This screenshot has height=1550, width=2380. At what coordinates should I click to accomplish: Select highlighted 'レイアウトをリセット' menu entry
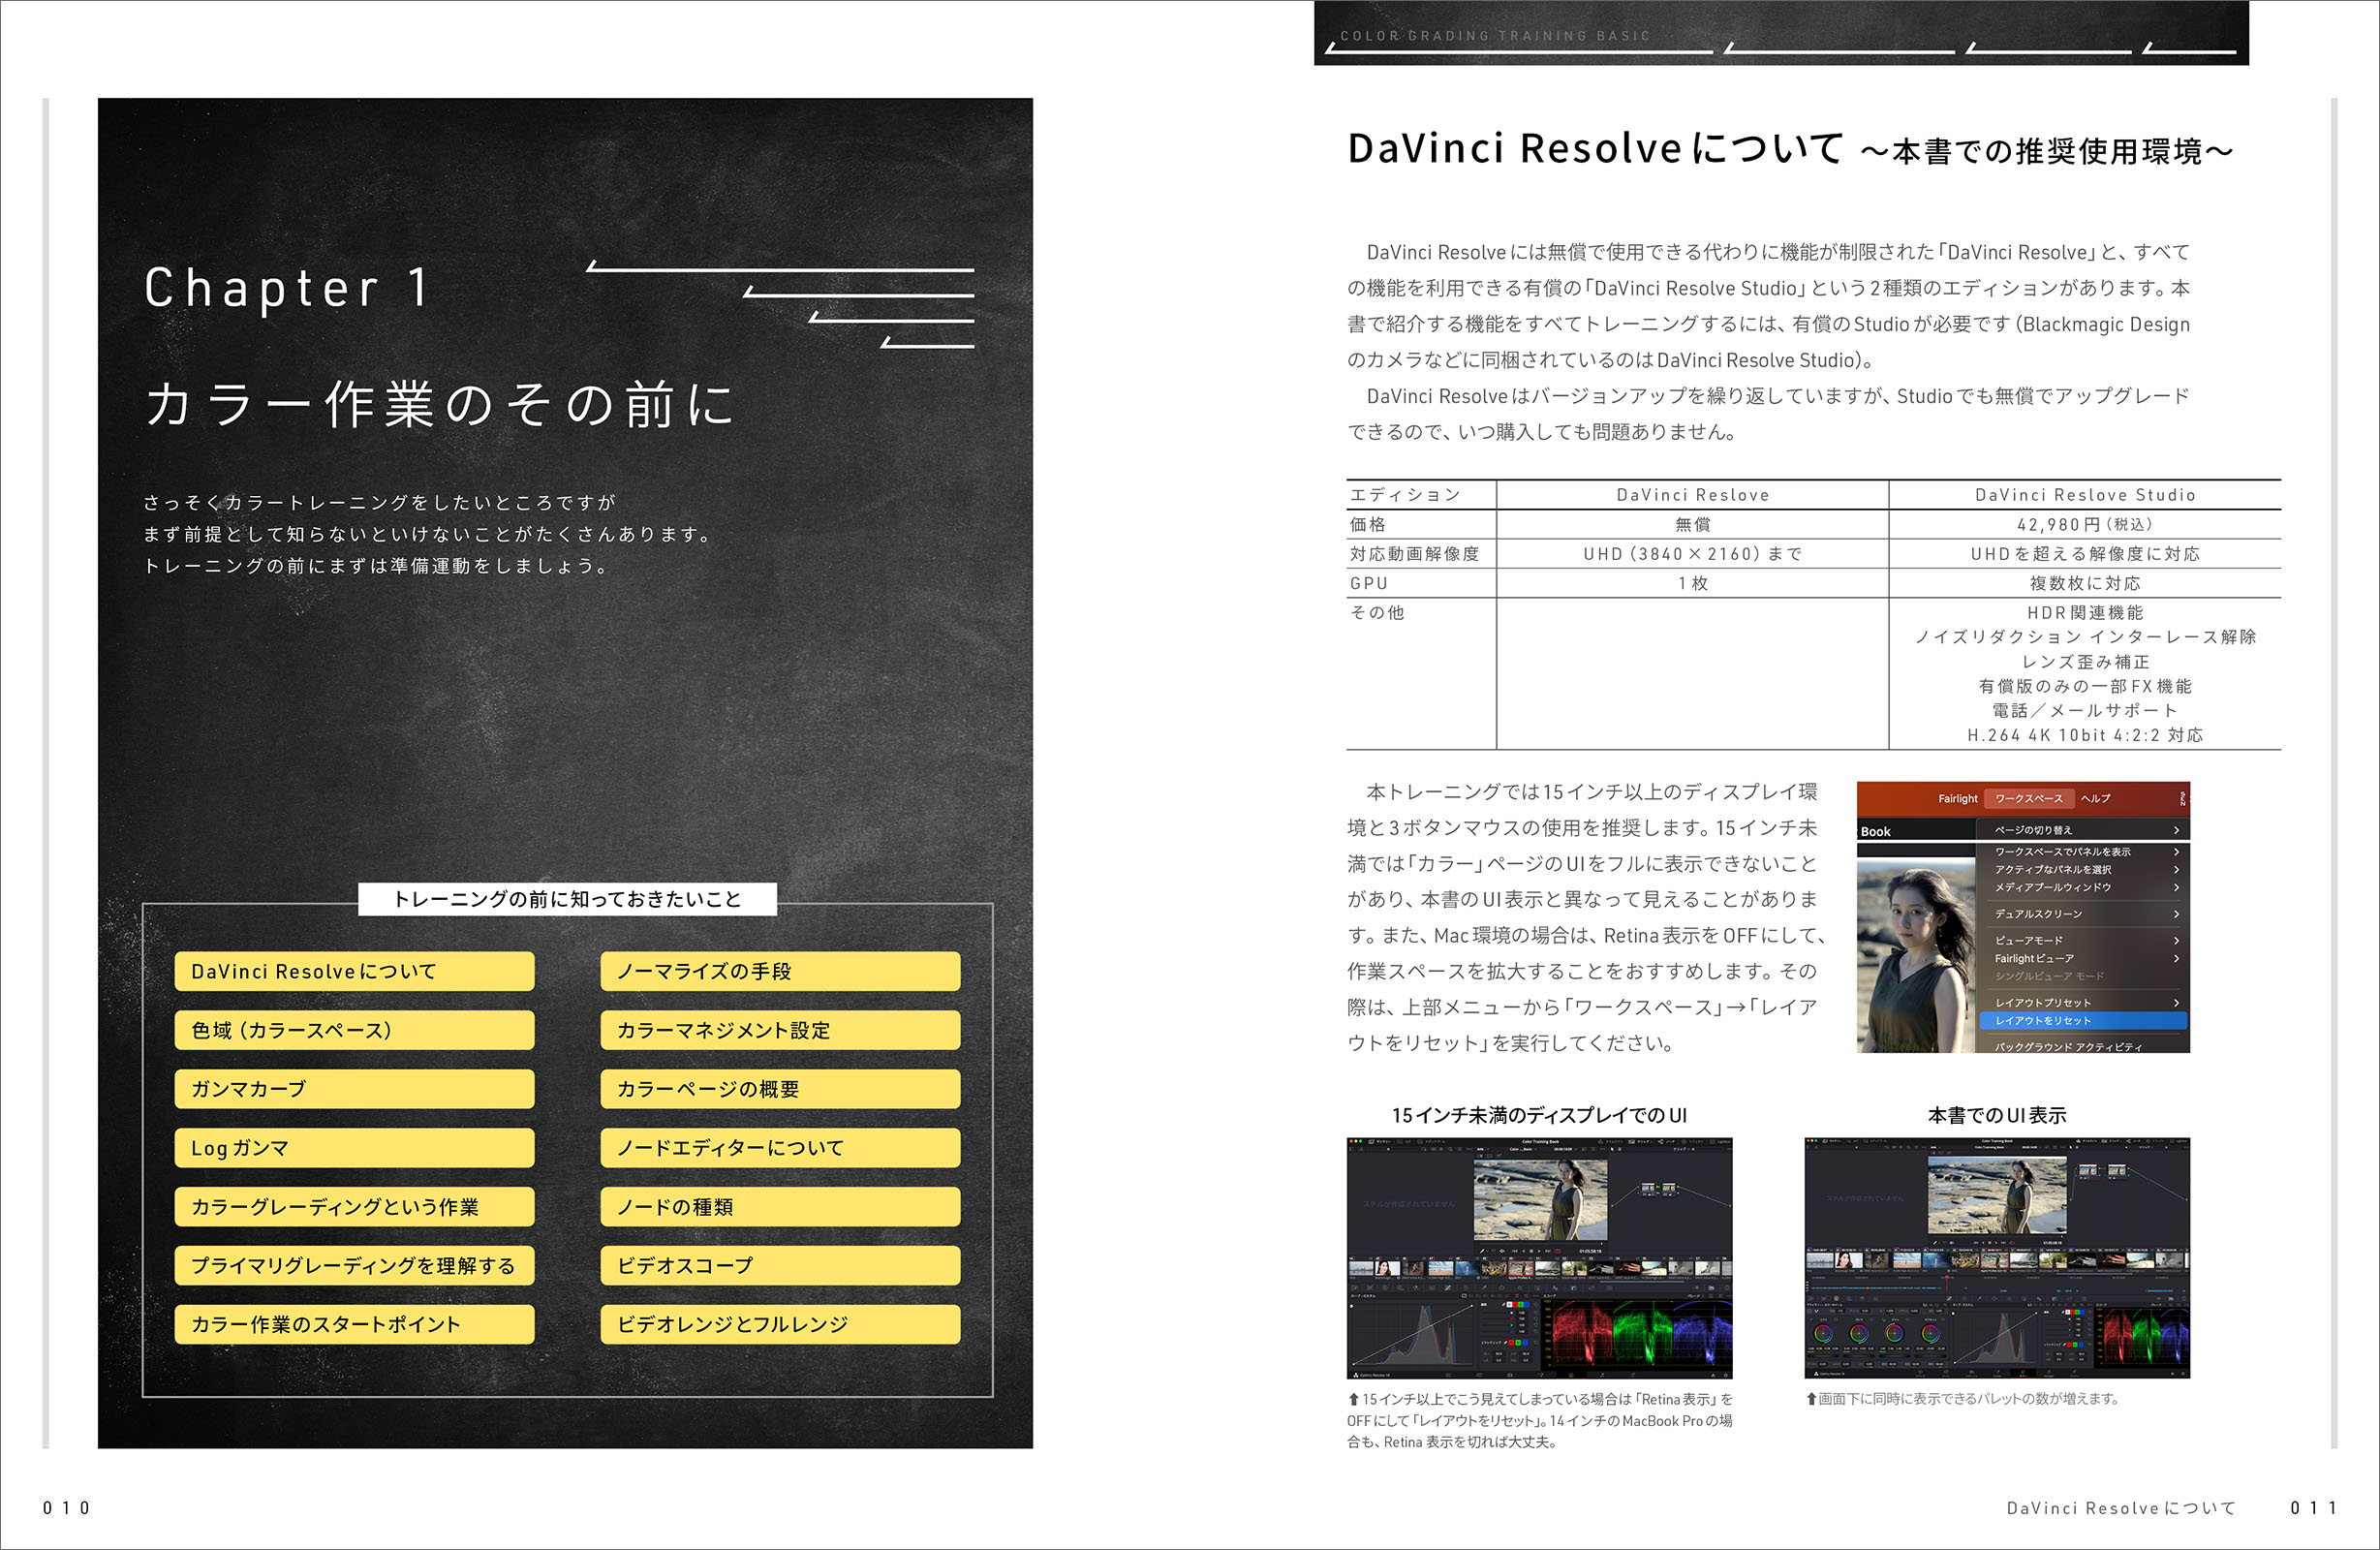click(2084, 1021)
